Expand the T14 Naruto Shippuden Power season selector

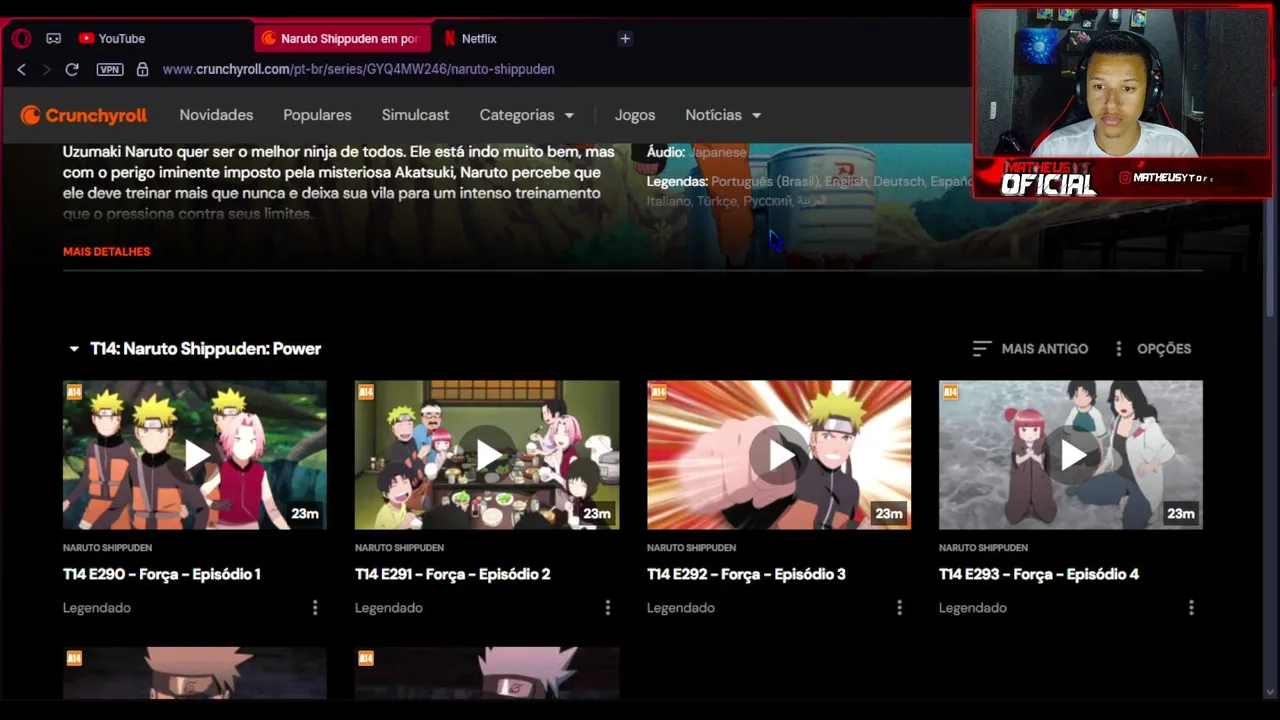click(x=195, y=349)
